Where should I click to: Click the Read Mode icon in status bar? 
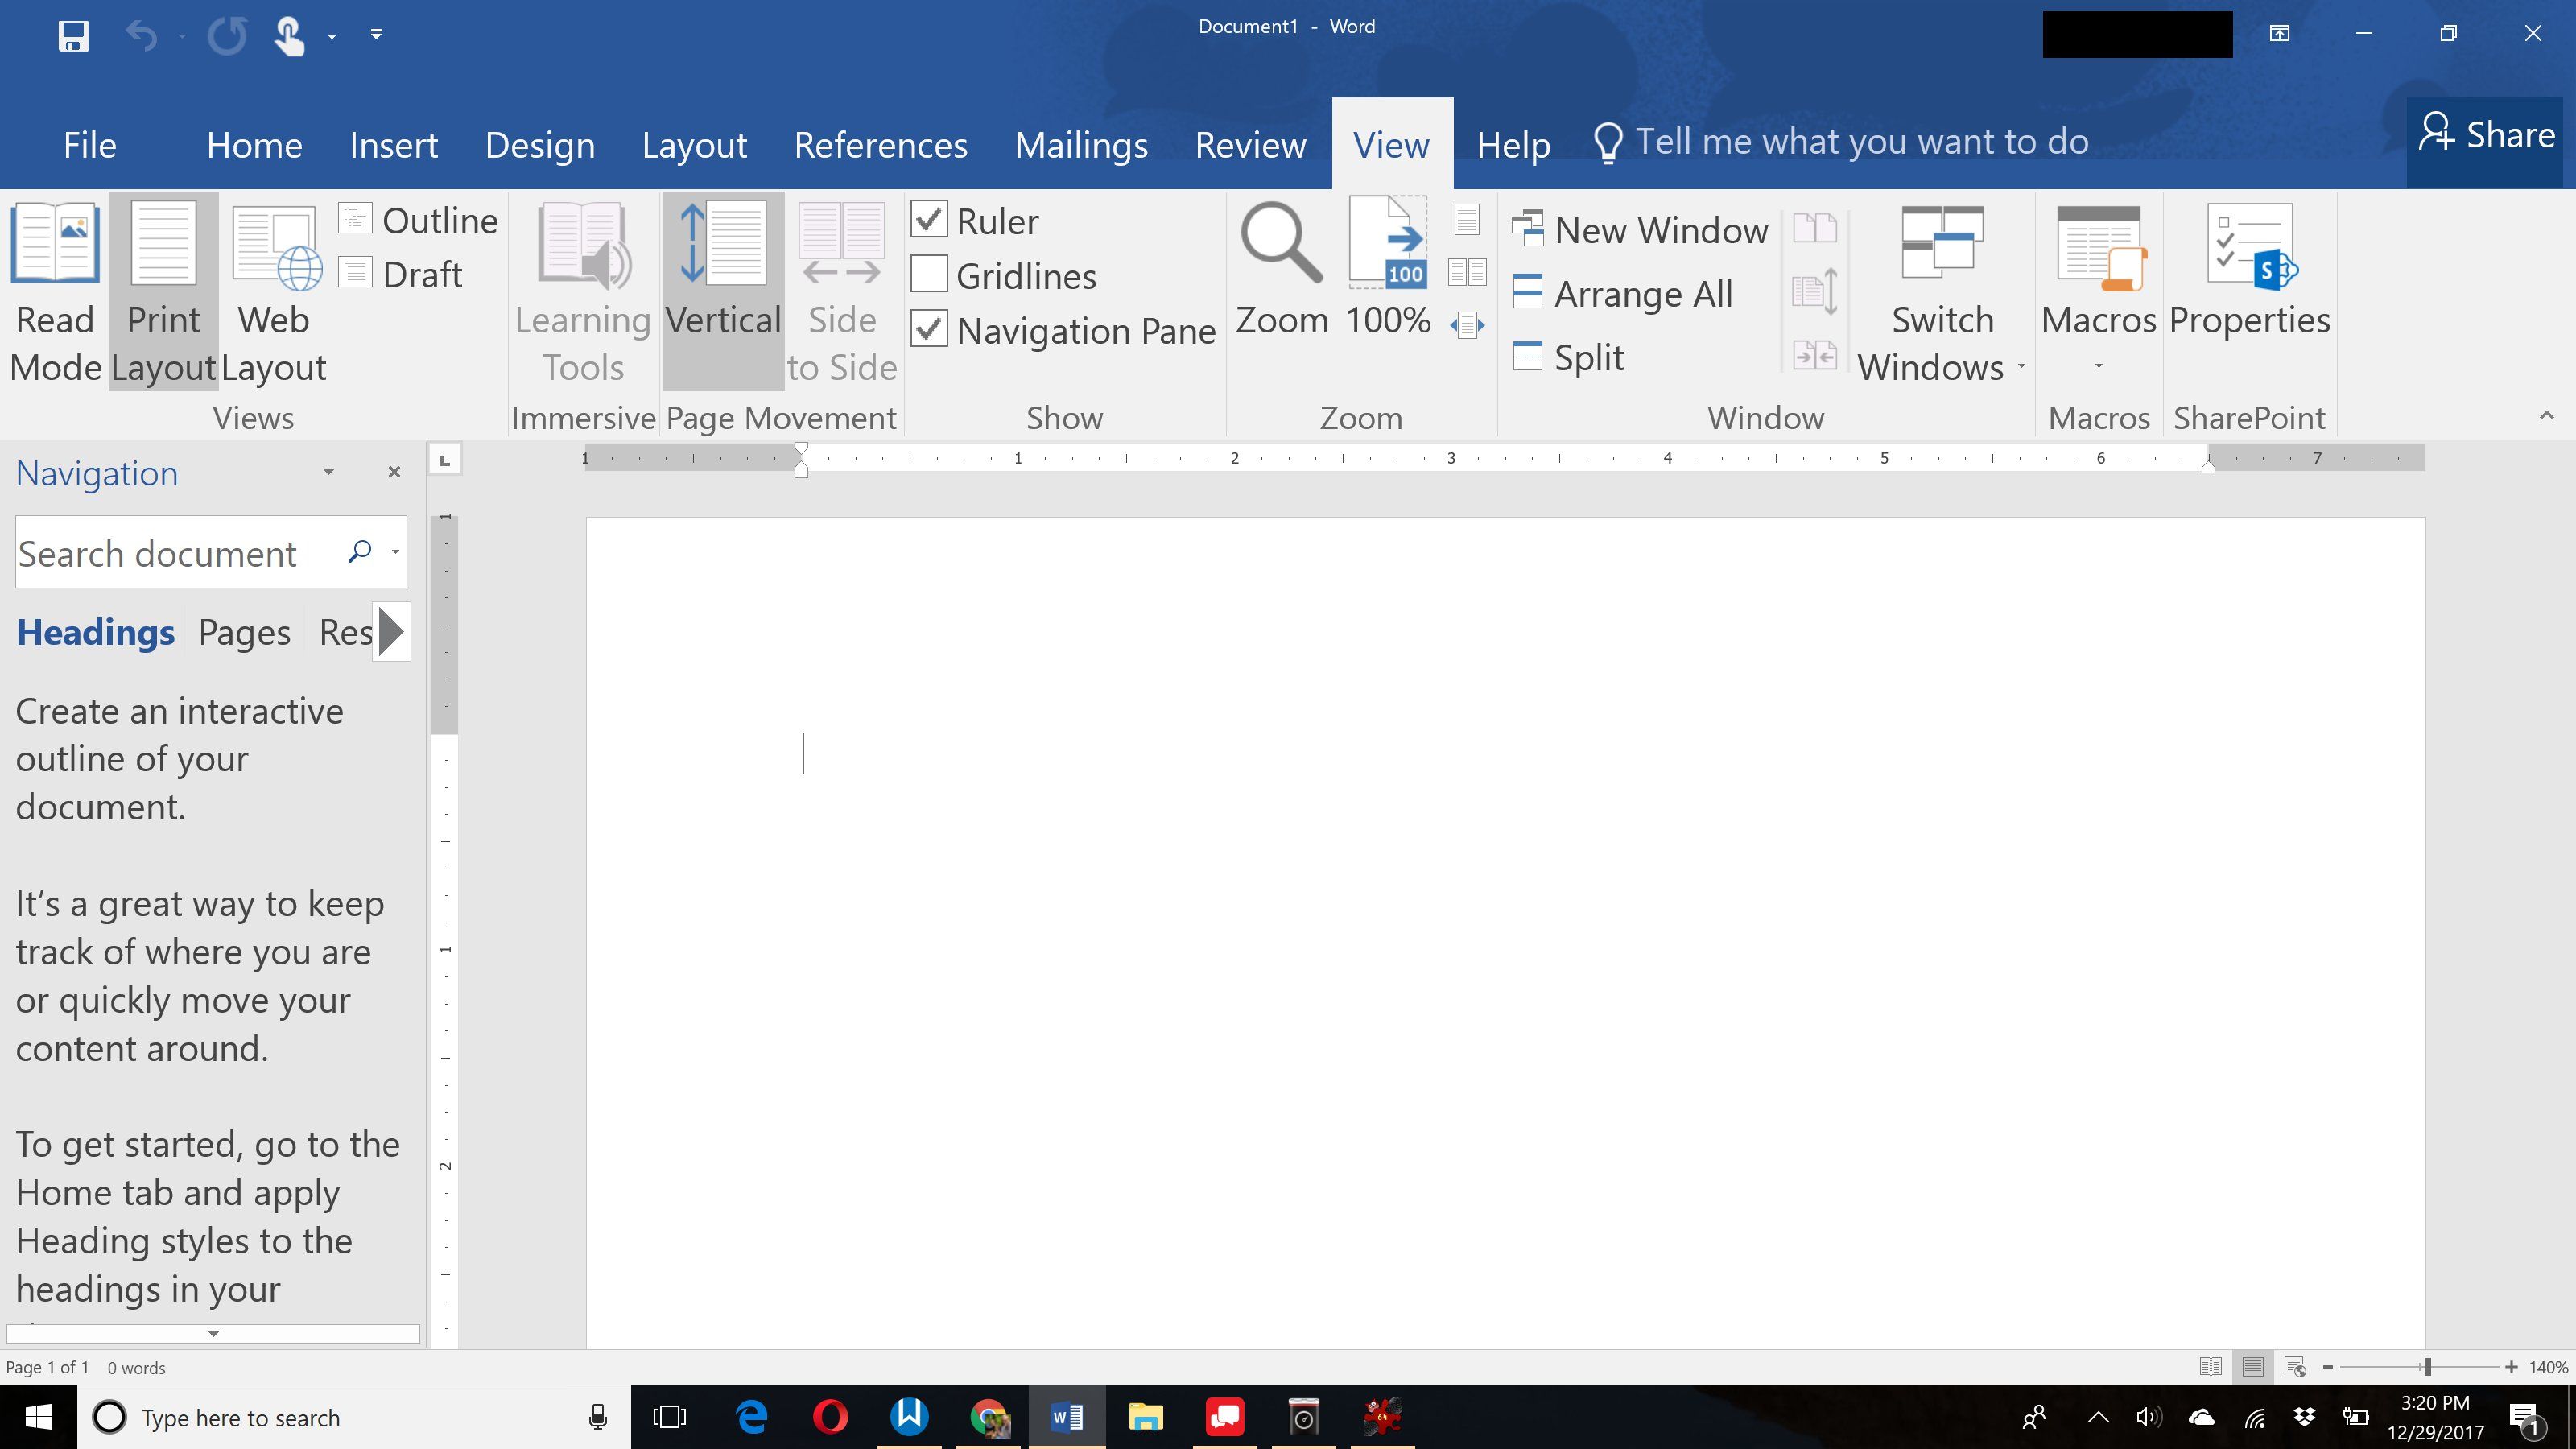[x=2210, y=1367]
